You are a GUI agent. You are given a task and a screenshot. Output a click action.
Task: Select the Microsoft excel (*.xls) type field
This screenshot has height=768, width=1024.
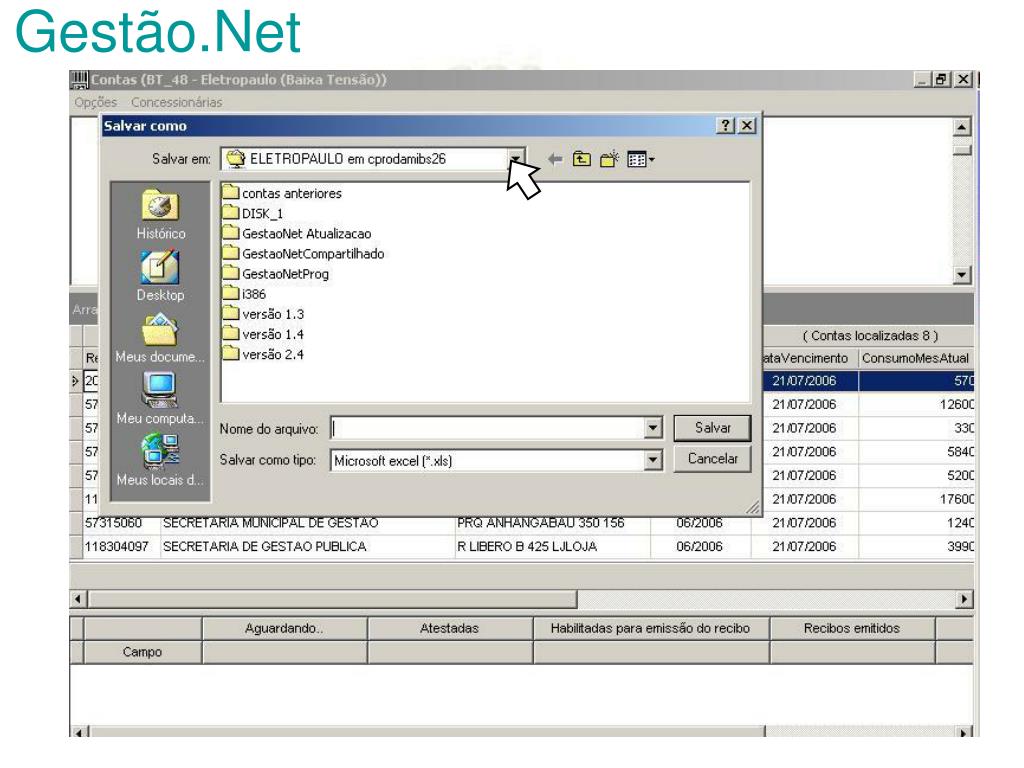click(487, 460)
